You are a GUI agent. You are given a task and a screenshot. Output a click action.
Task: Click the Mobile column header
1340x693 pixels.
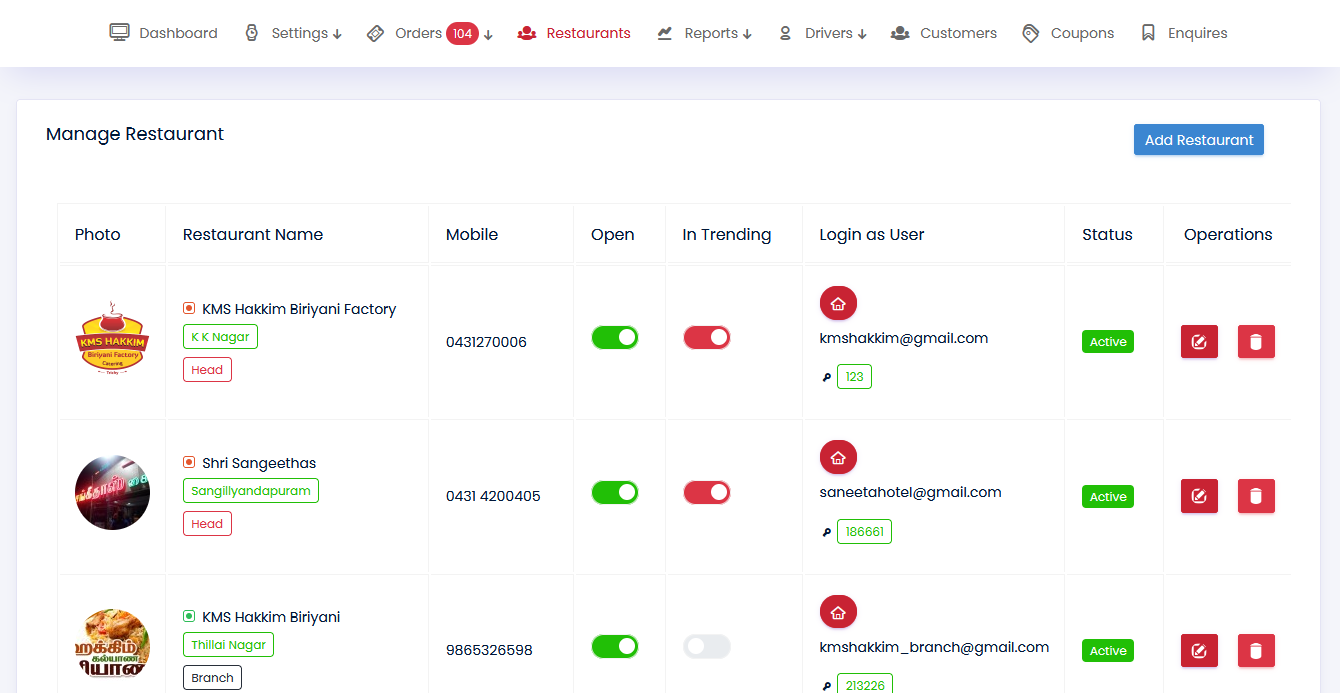click(x=472, y=235)
